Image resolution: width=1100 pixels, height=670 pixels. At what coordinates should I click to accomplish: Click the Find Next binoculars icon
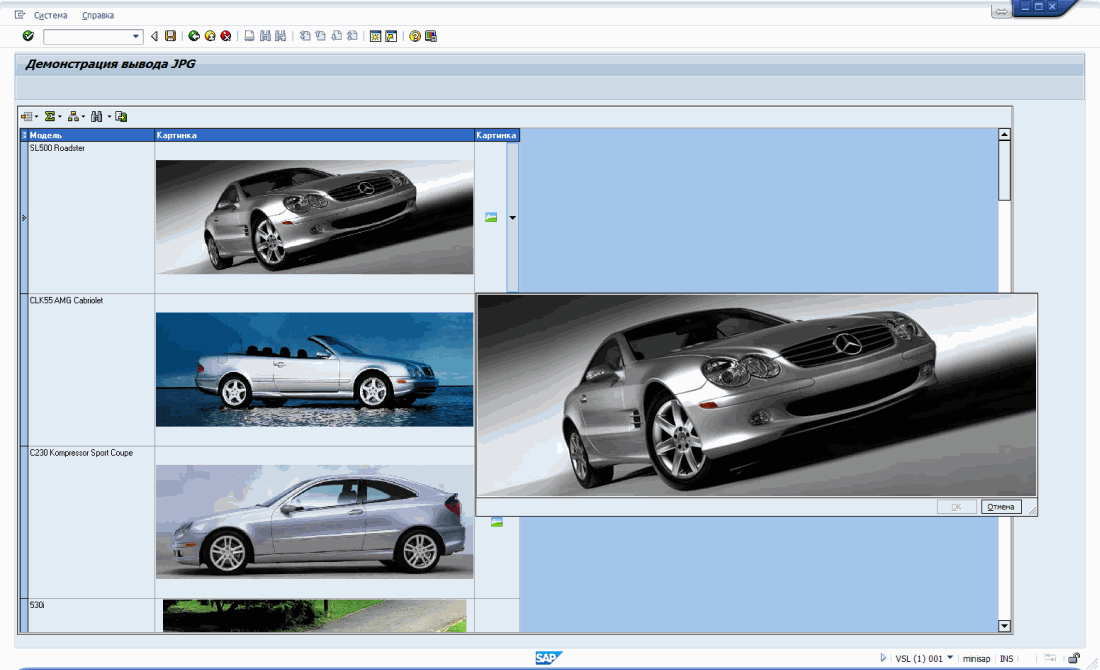pos(281,36)
